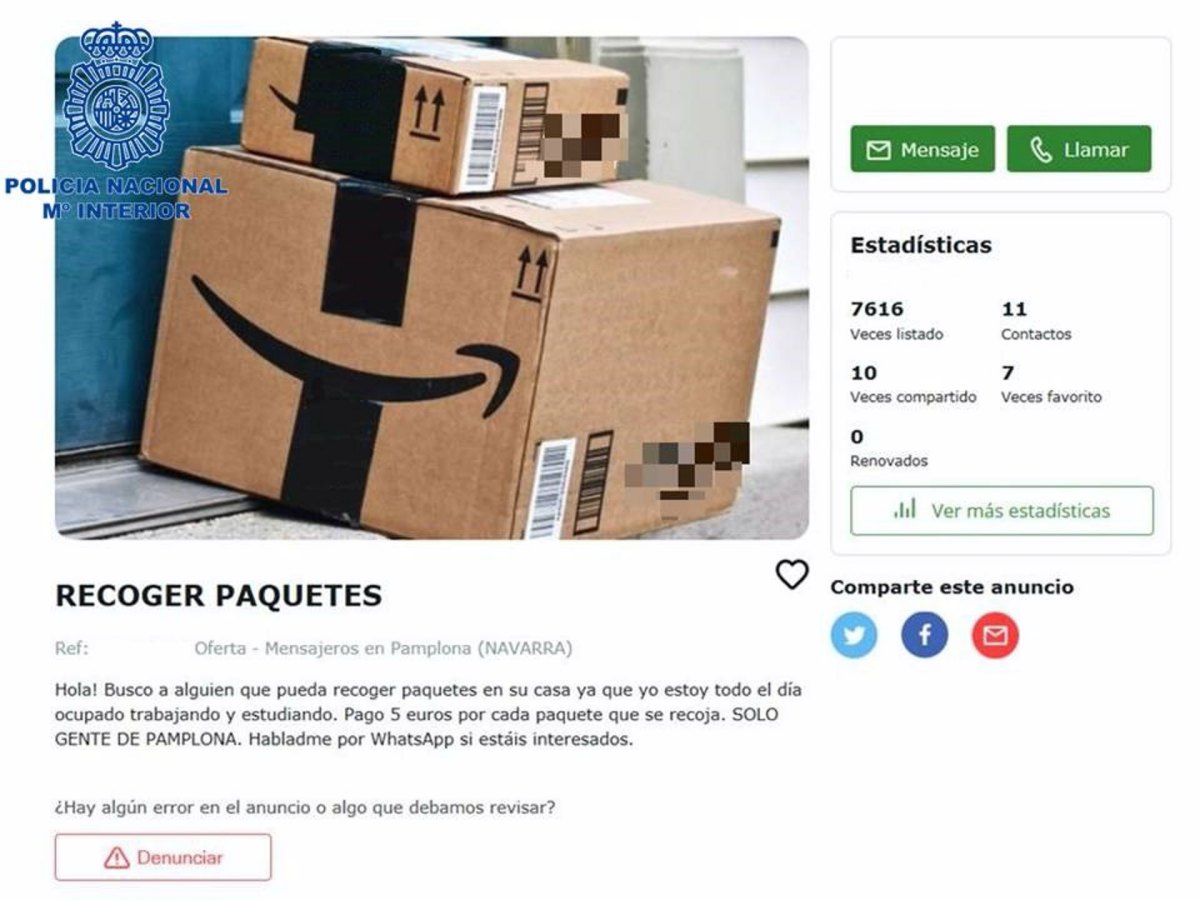The image size is (1200, 900).
Task: Open Ver más estadísticas
Action: tap(1001, 511)
